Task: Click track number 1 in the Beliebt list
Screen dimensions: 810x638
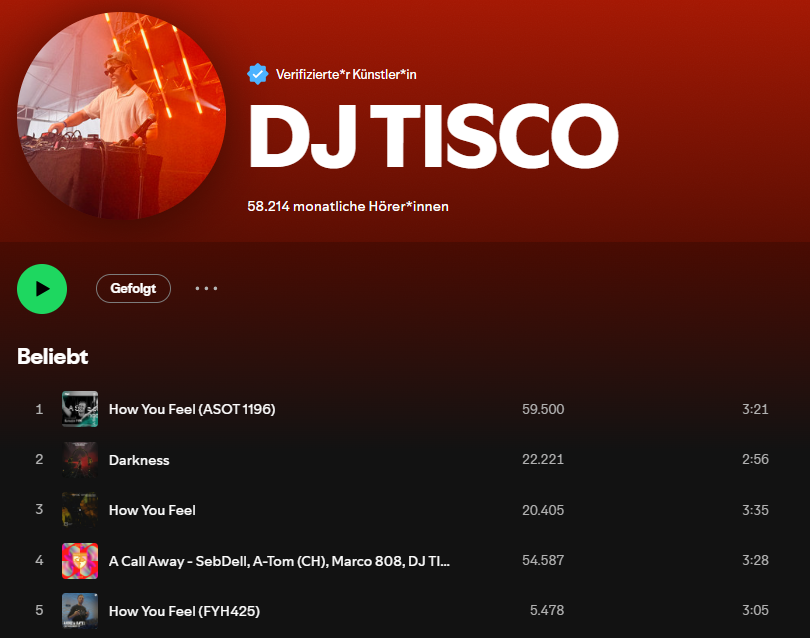Action: click(x=39, y=409)
